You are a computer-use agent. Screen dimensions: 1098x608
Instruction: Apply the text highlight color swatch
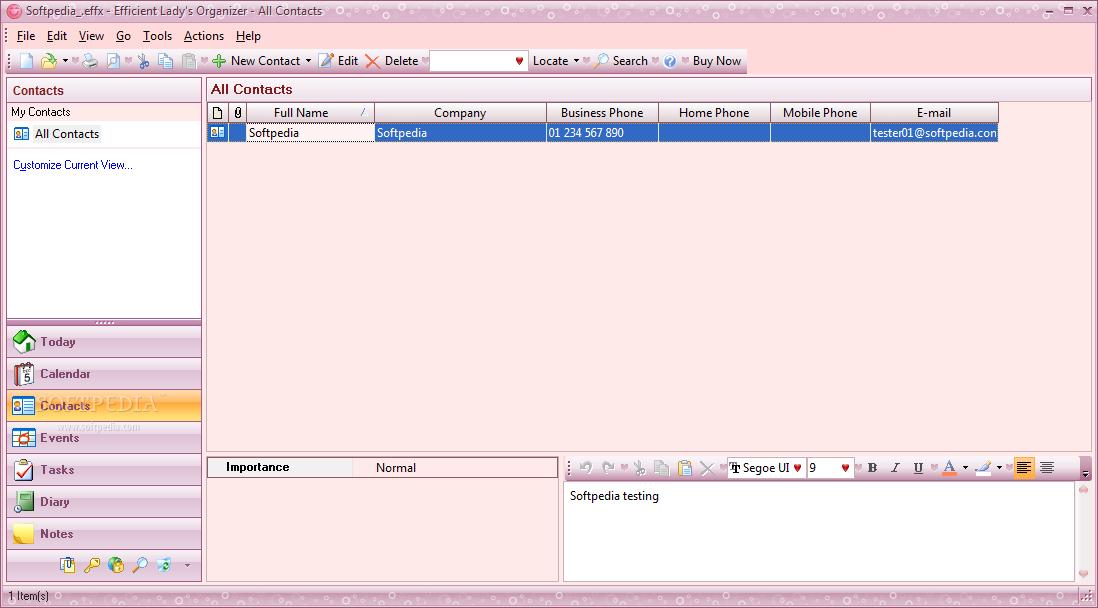pyautogui.click(x=984, y=468)
